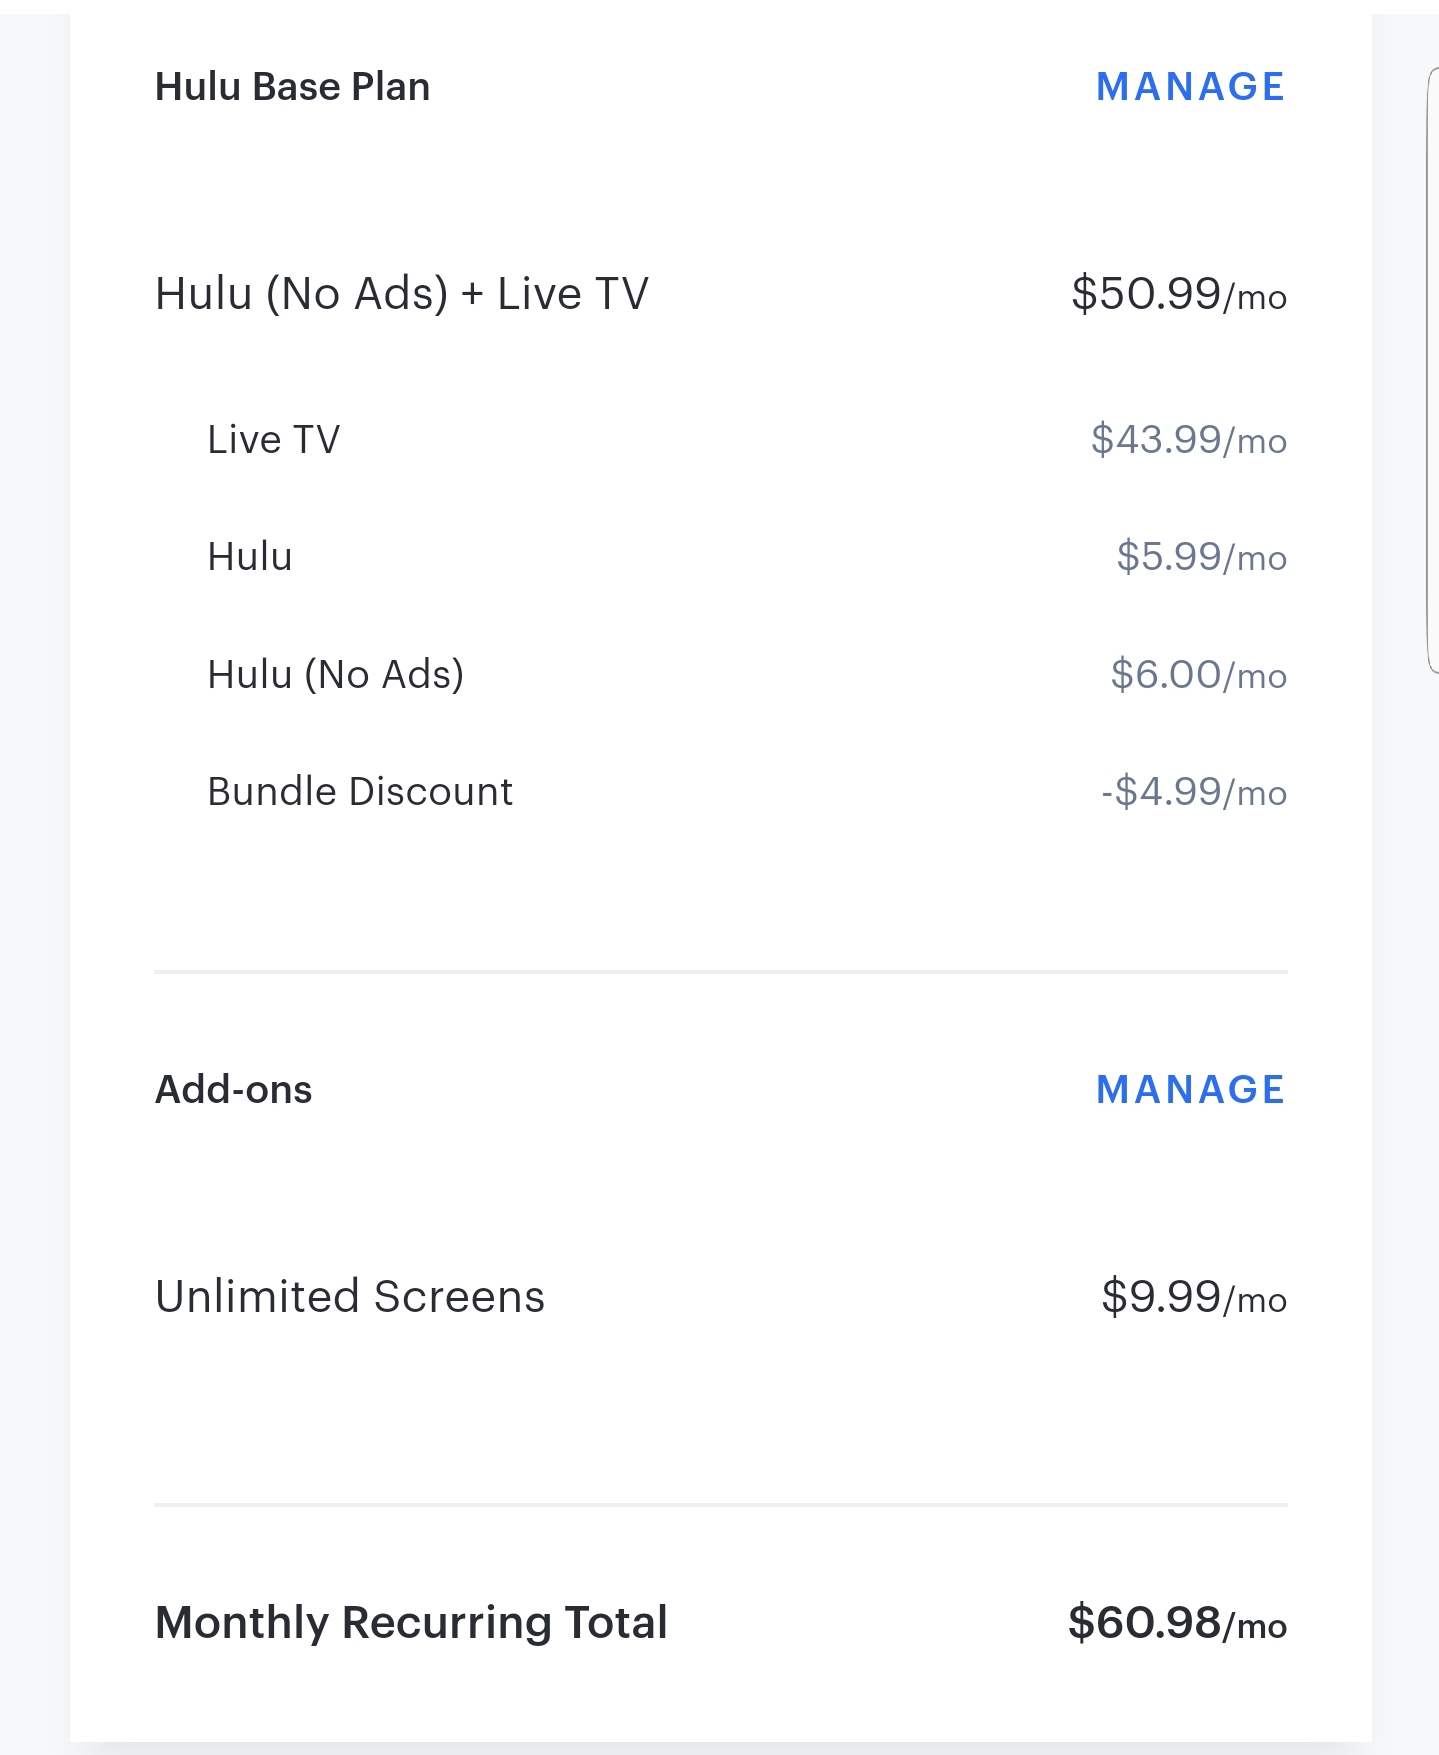1439x1755 pixels.
Task: Click the $43.99/mo Live TV price
Action: pyautogui.click(x=1188, y=440)
